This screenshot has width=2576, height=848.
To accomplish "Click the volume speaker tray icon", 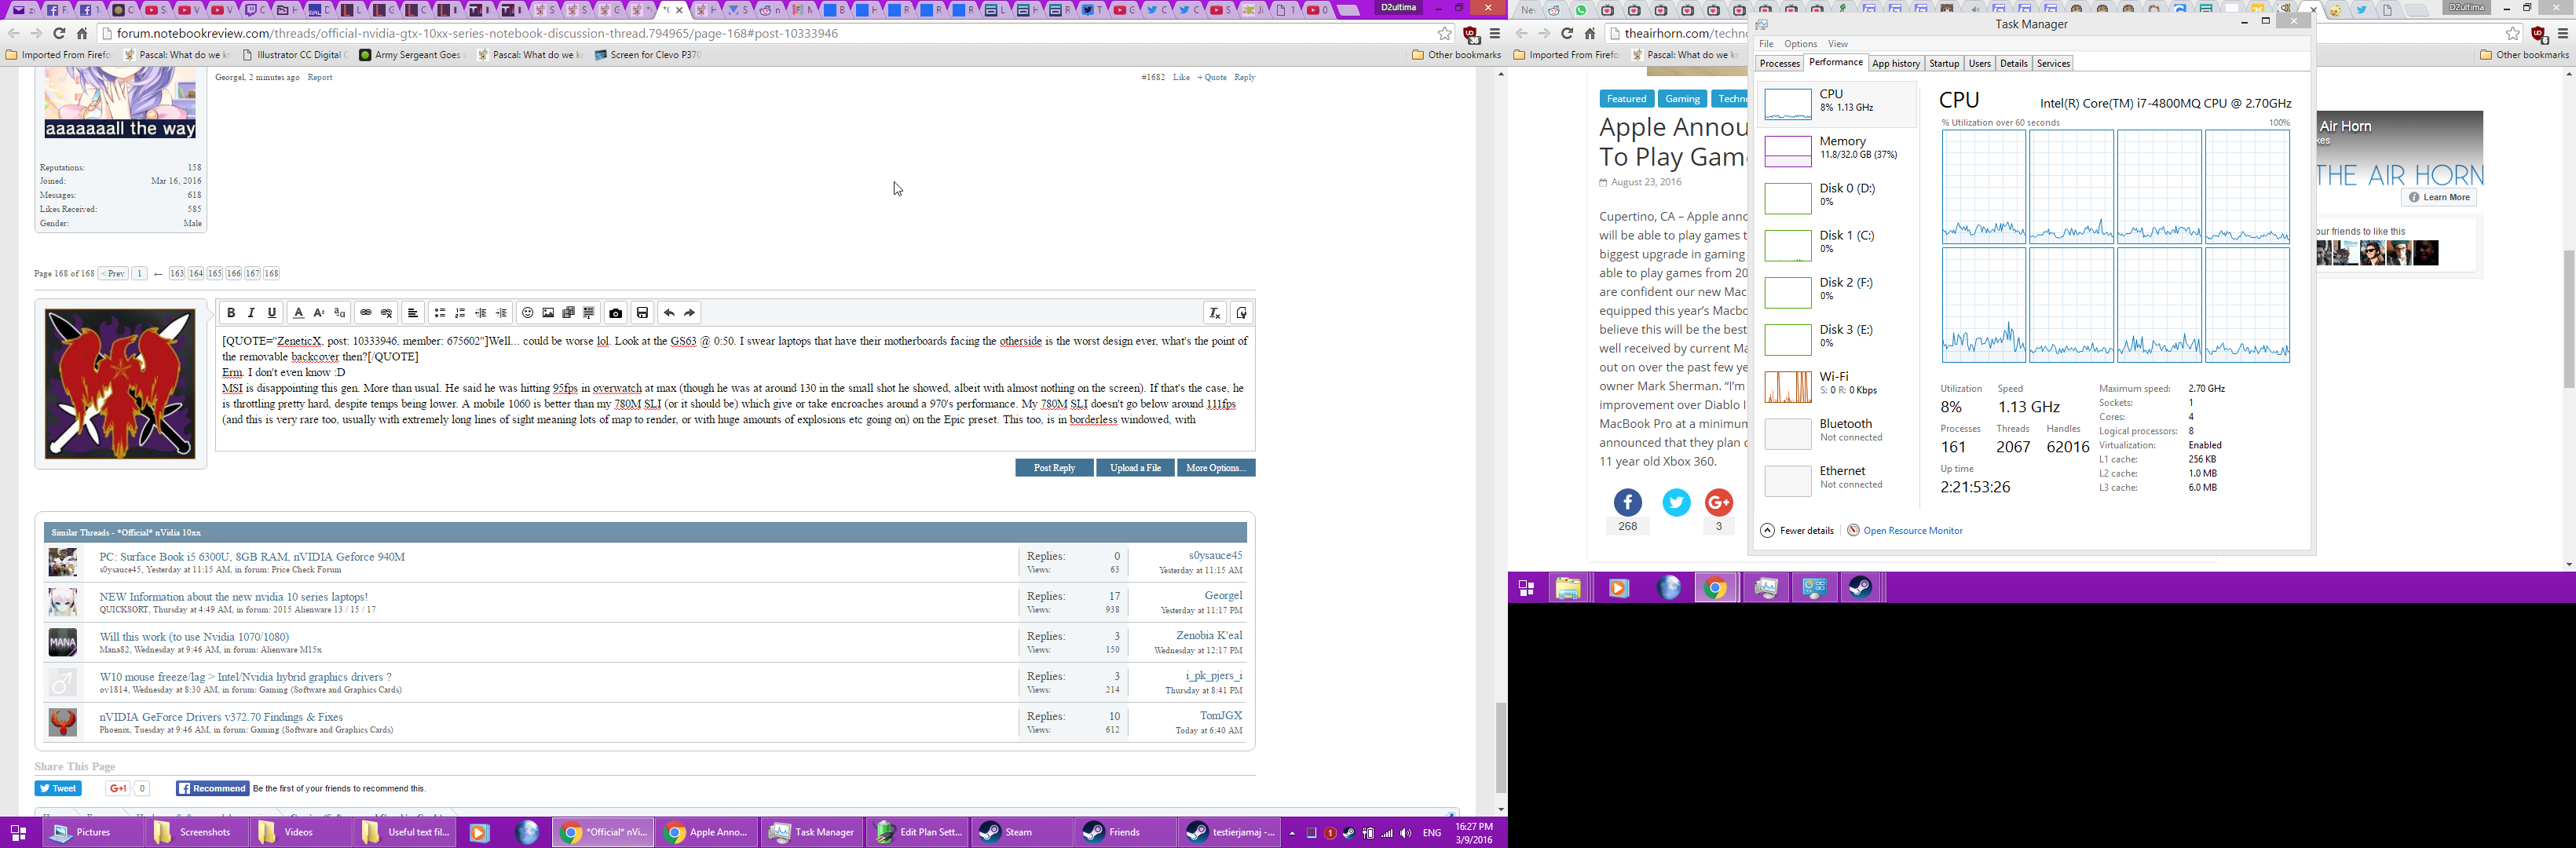I will [x=1406, y=833].
